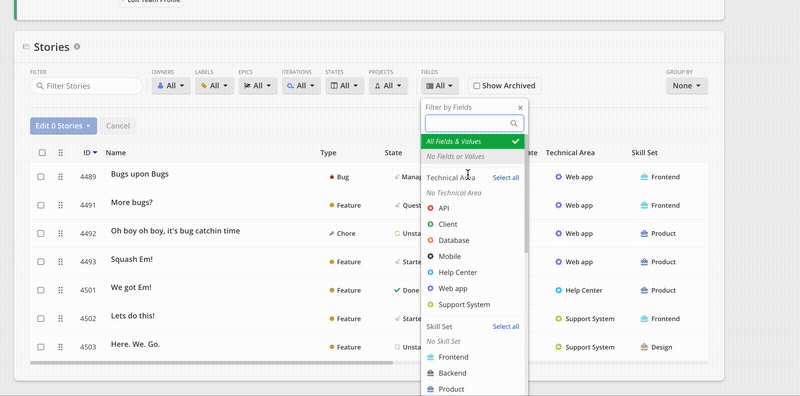Choose the API technical area option
Image resolution: width=800 pixels, height=396 pixels.
point(473,208)
